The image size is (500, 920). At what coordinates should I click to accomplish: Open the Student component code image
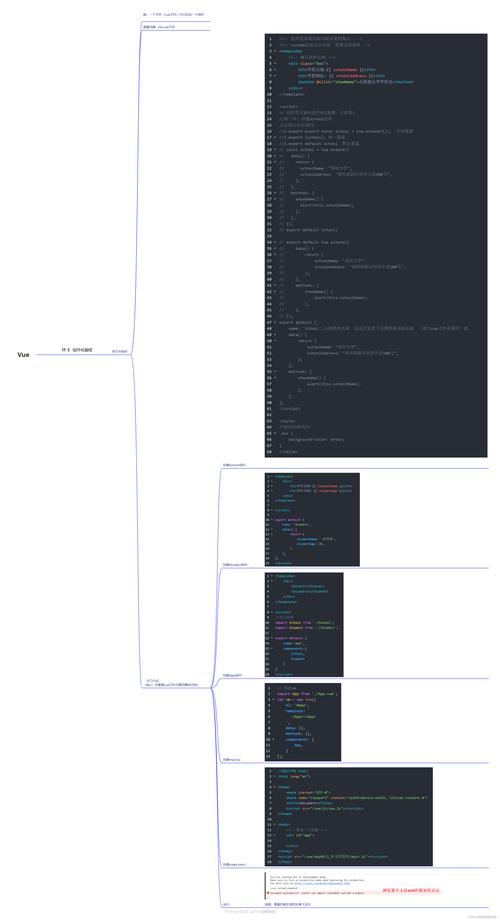click(312, 519)
